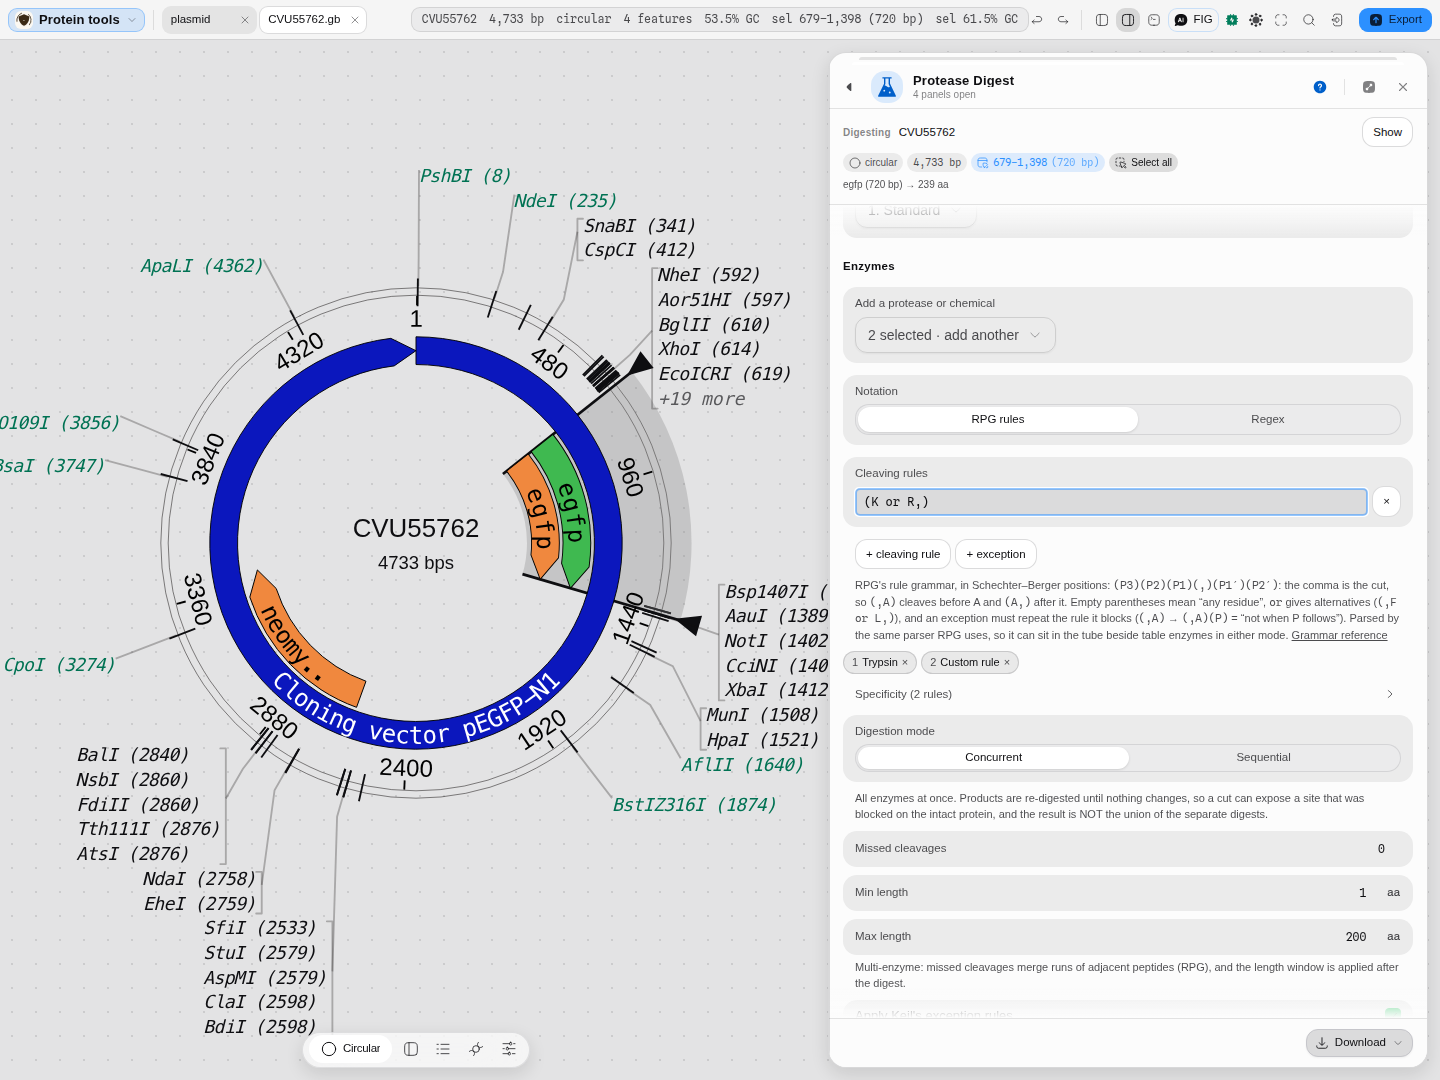Image resolution: width=1440 pixels, height=1080 pixels.
Task: Go back with the panel left arrow
Action: click(849, 87)
